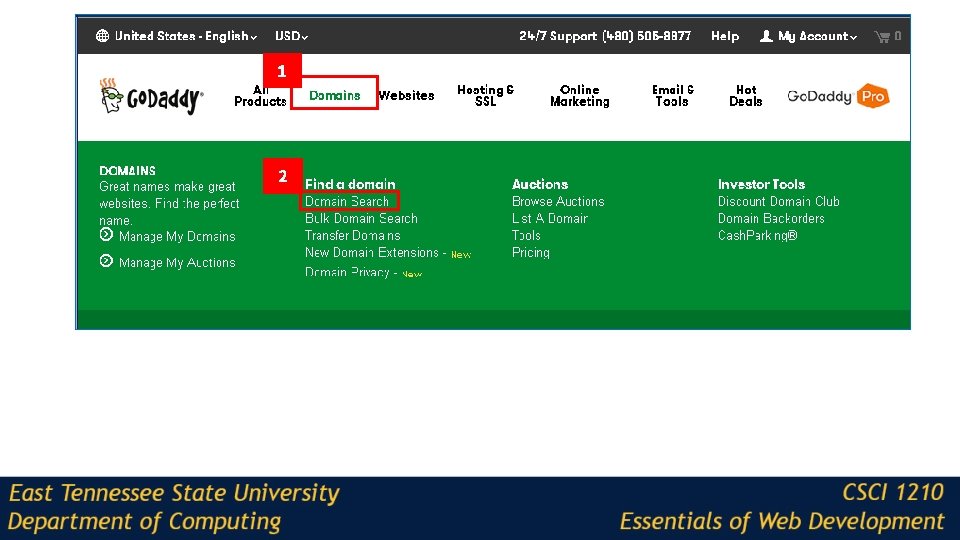Click Transfer Domains link

click(353, 236)
